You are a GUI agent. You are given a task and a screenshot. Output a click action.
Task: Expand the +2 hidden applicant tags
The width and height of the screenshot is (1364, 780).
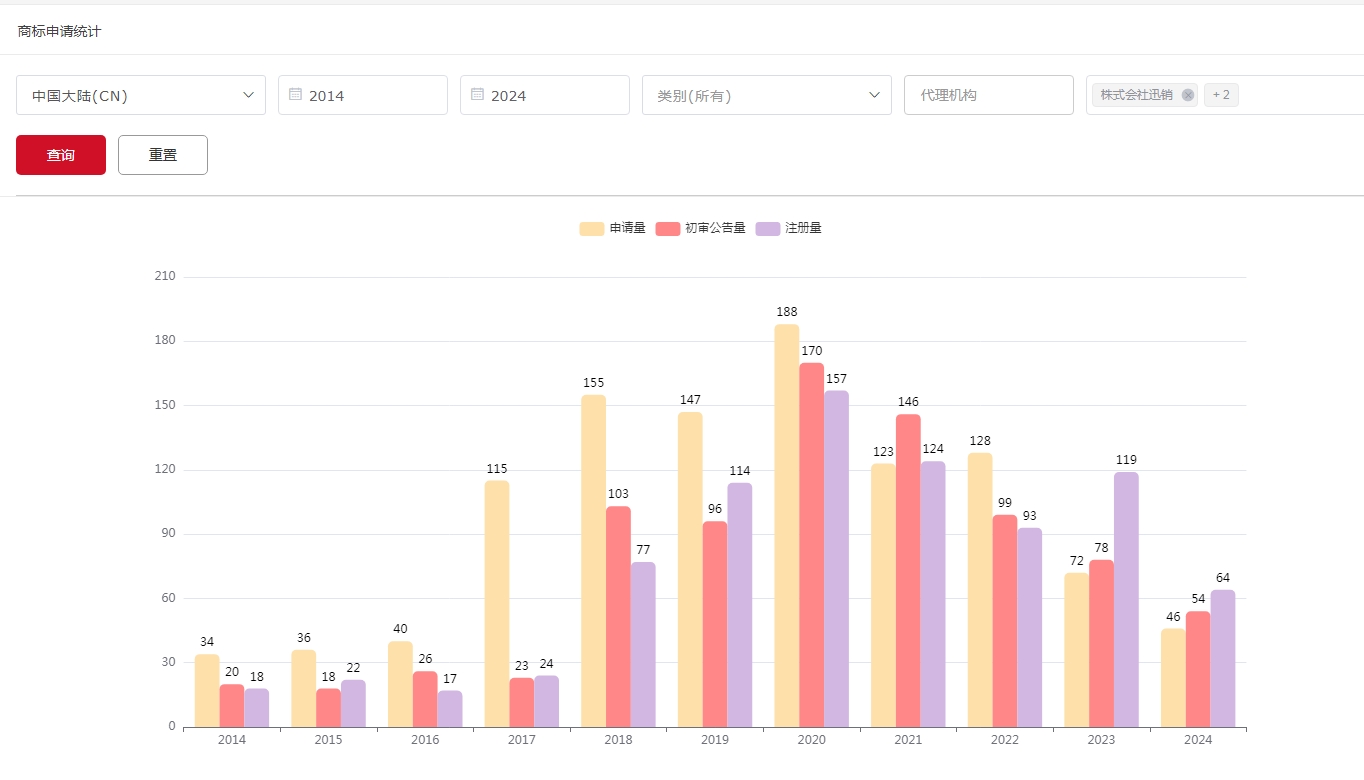(1220, 95)
